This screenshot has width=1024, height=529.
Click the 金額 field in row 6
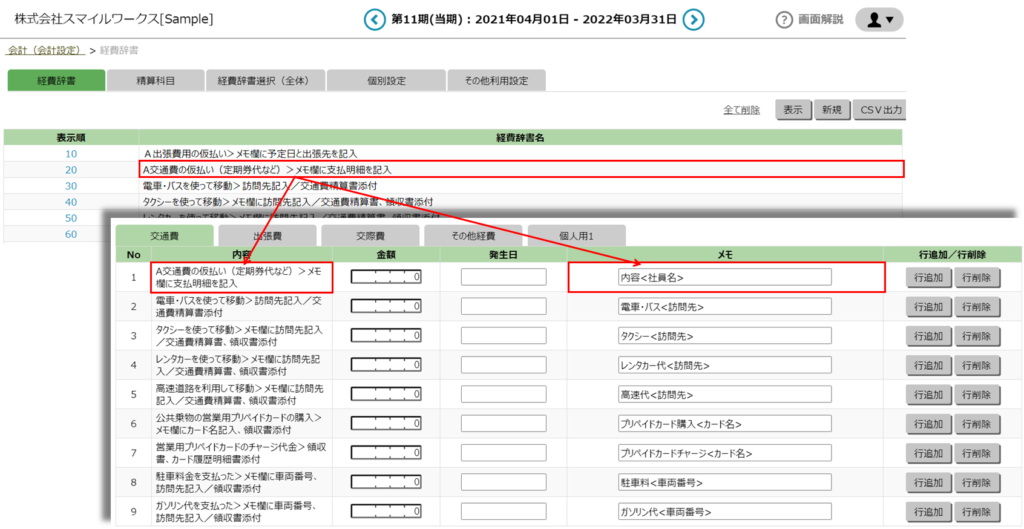point(386,424)
